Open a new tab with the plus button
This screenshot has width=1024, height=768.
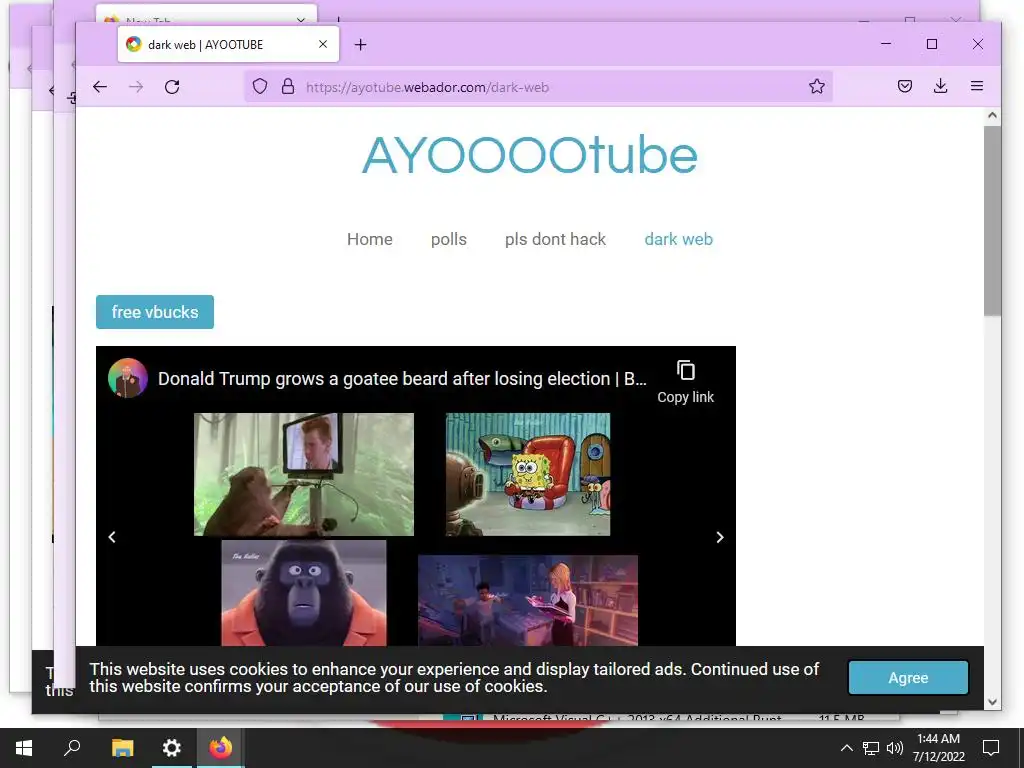click(x=360, y=44)
